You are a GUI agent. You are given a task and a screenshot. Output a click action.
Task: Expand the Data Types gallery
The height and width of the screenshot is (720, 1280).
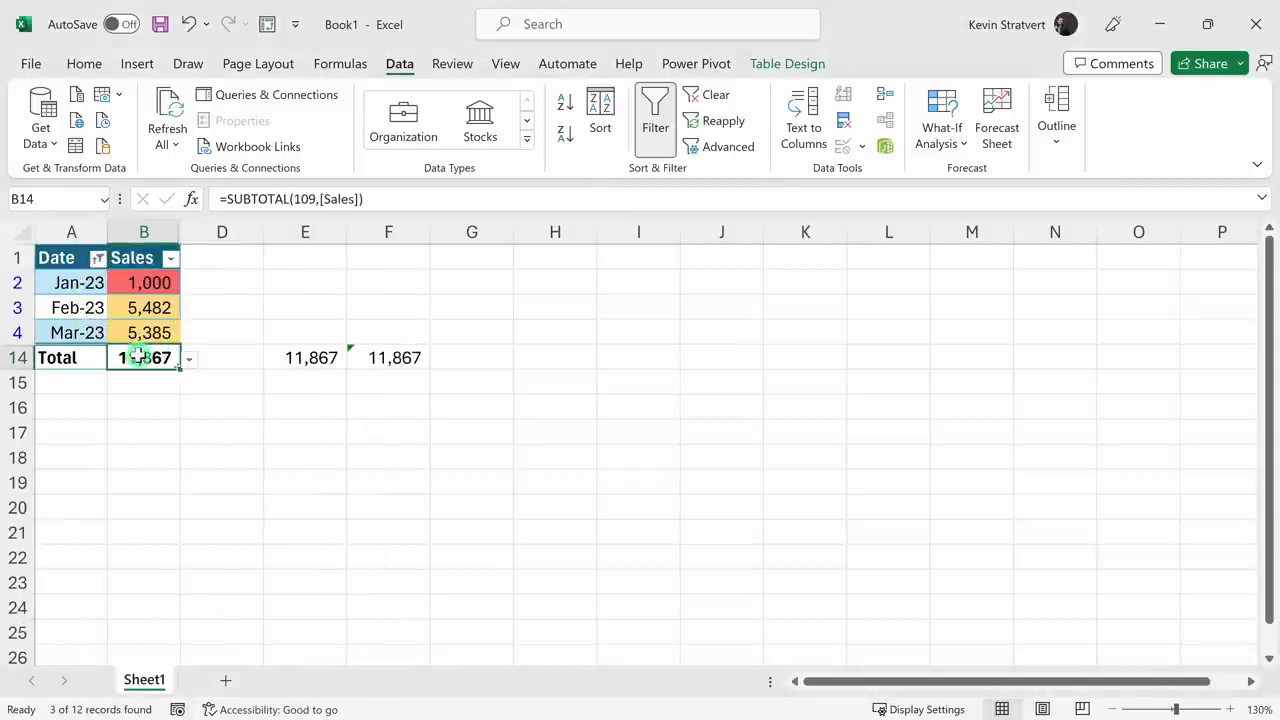pyautogui.click(x=527, y=139)
